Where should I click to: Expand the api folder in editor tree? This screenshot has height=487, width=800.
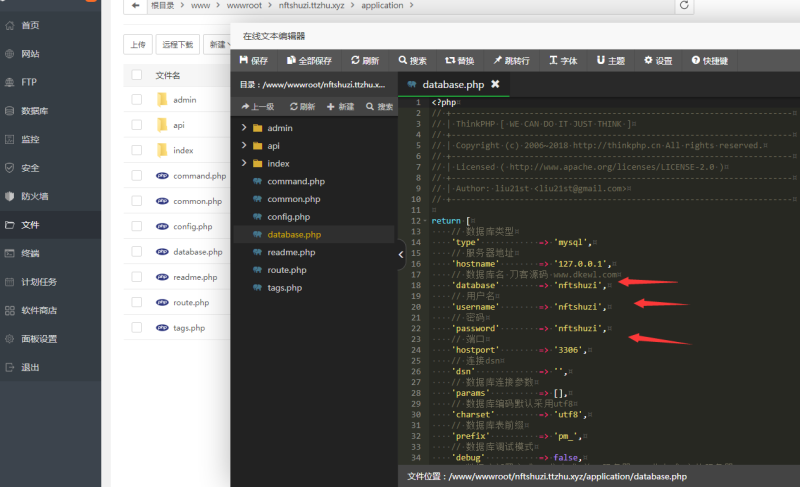(244, 145)
